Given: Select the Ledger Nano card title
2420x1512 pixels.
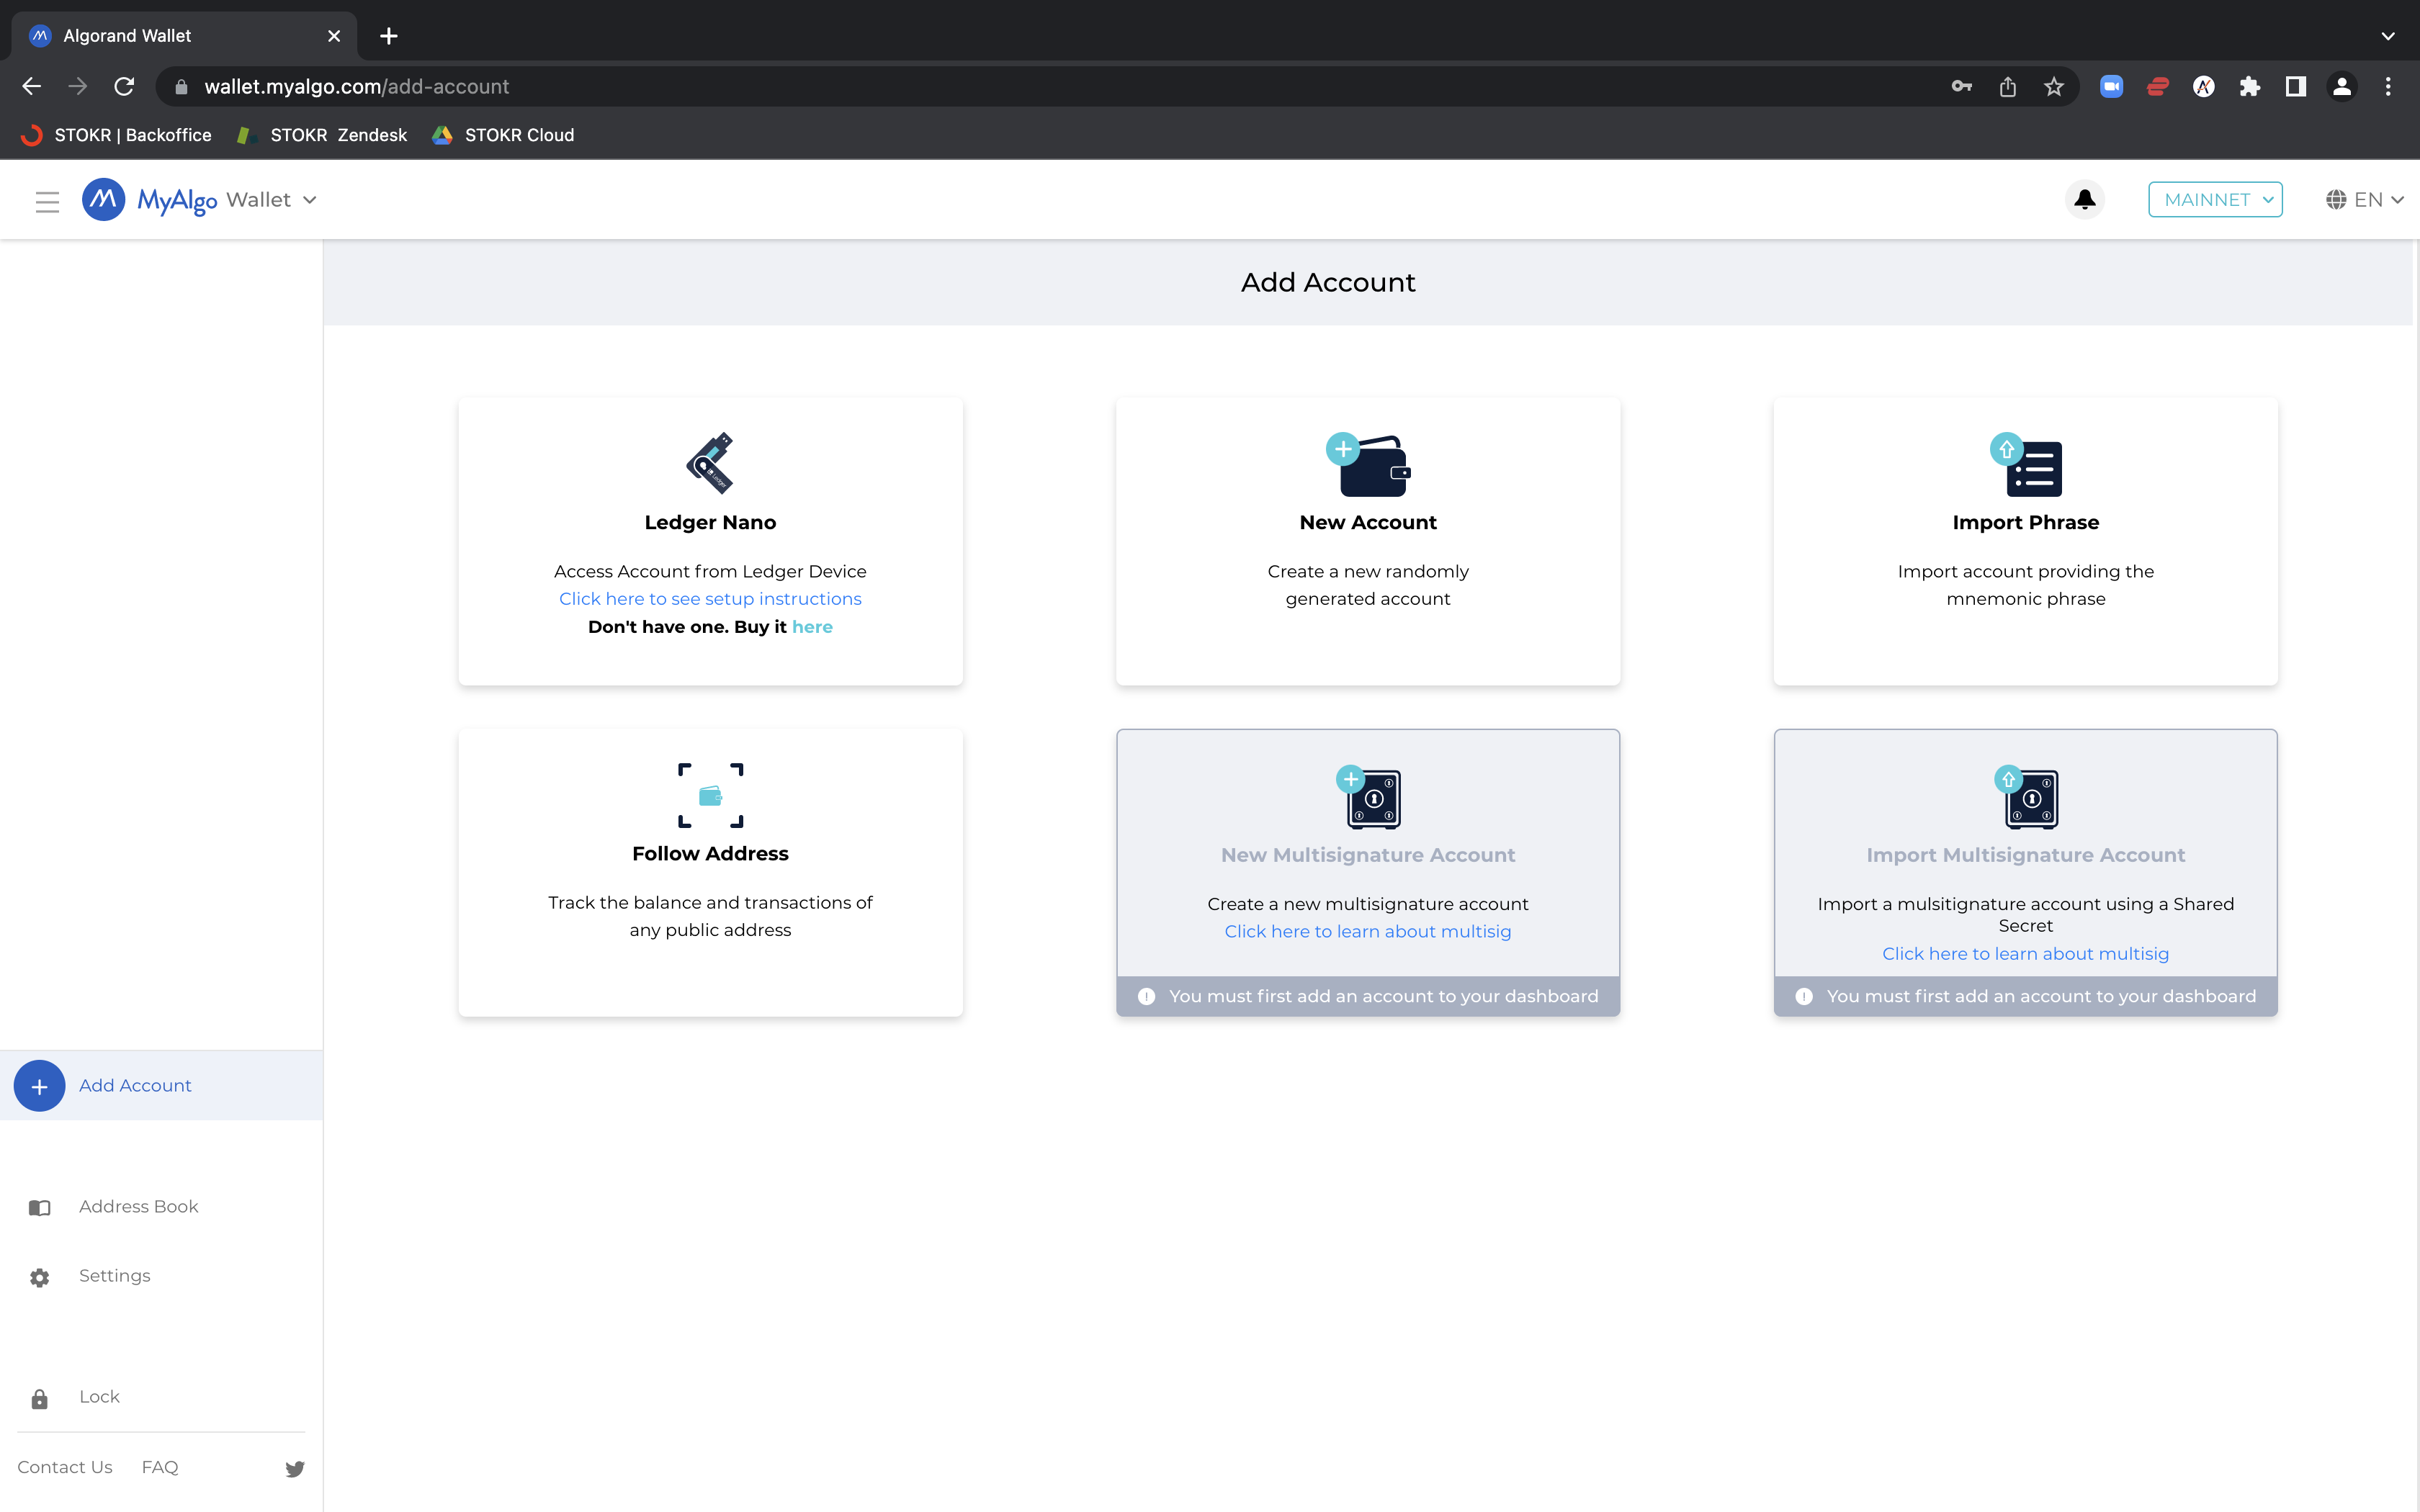Looking at the screenshot, I should (x=710, y=523).
